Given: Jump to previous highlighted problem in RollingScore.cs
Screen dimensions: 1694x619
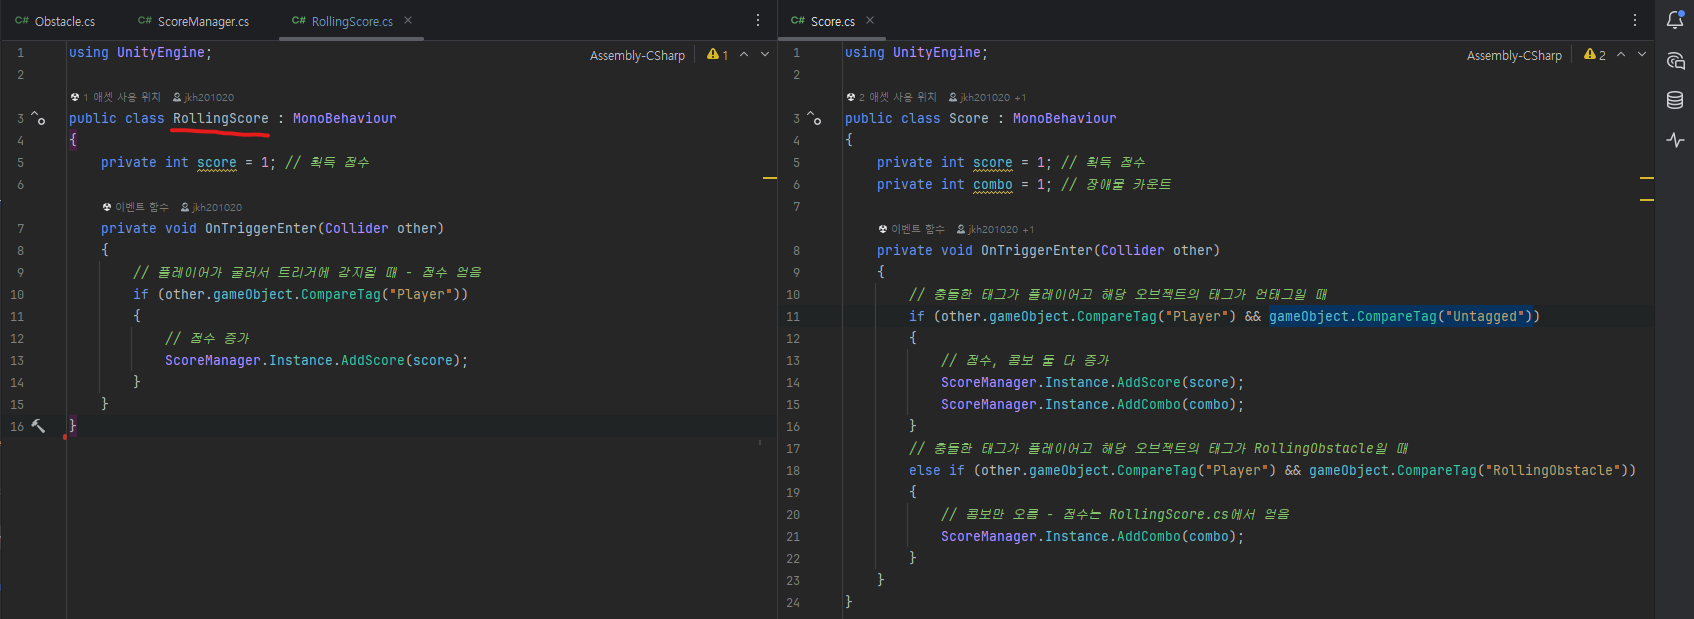Looking at the screenshot, I should (744, 55).
